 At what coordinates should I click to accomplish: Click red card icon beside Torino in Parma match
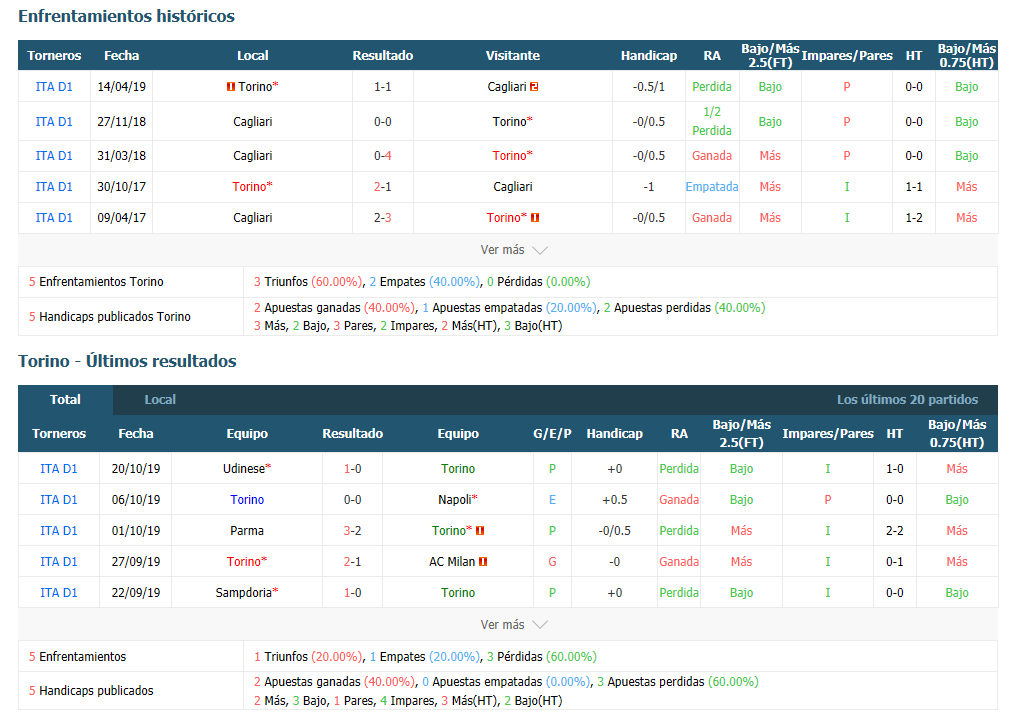tap(480, 531)
